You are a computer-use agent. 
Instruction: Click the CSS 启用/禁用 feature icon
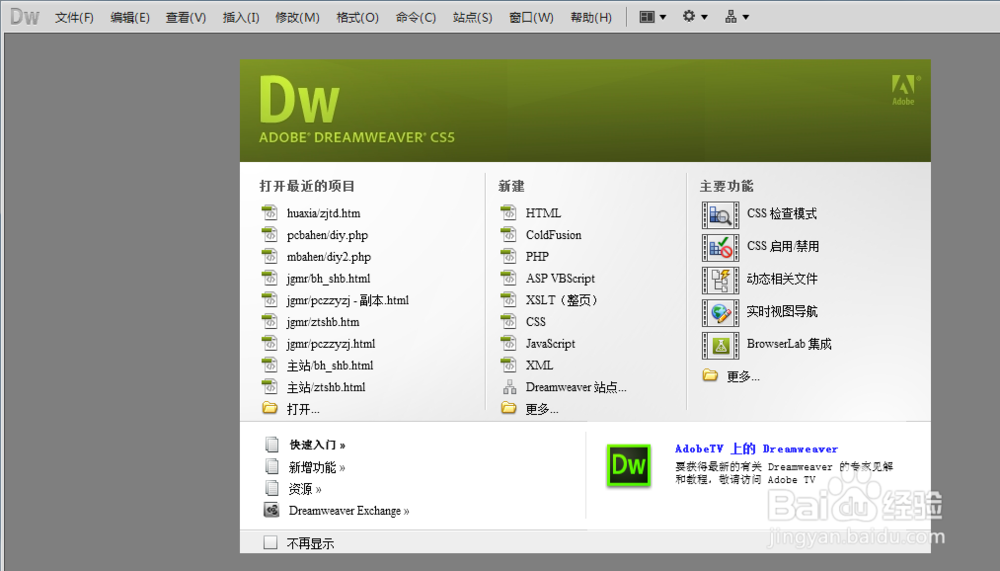coord(720,248)
